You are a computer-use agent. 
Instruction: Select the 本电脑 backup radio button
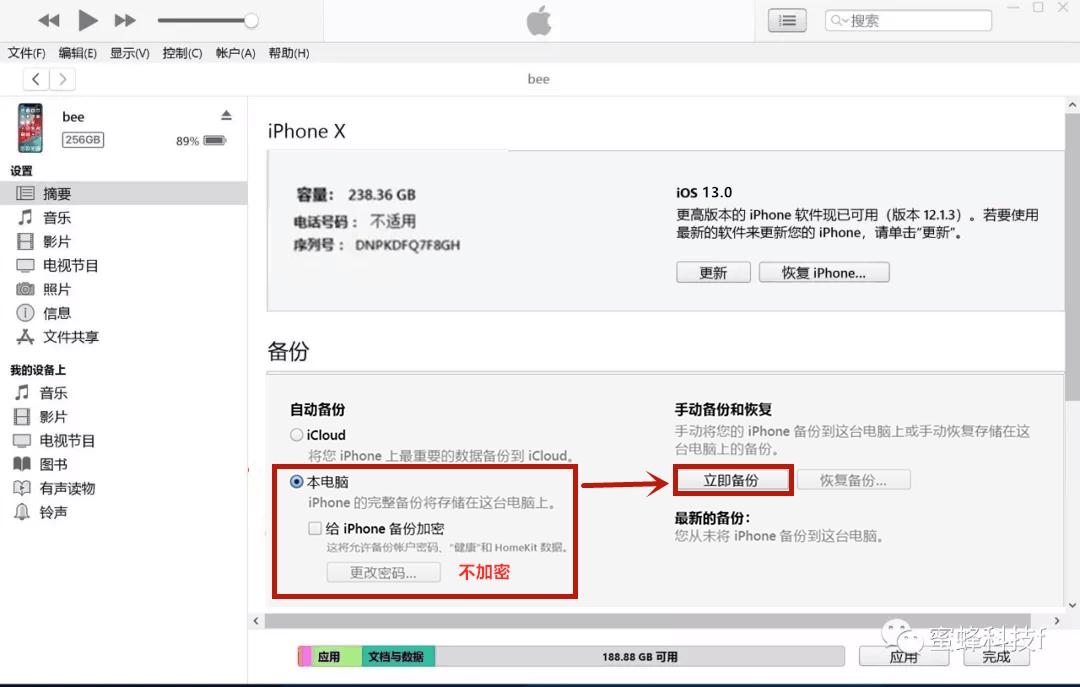(296, 483)
